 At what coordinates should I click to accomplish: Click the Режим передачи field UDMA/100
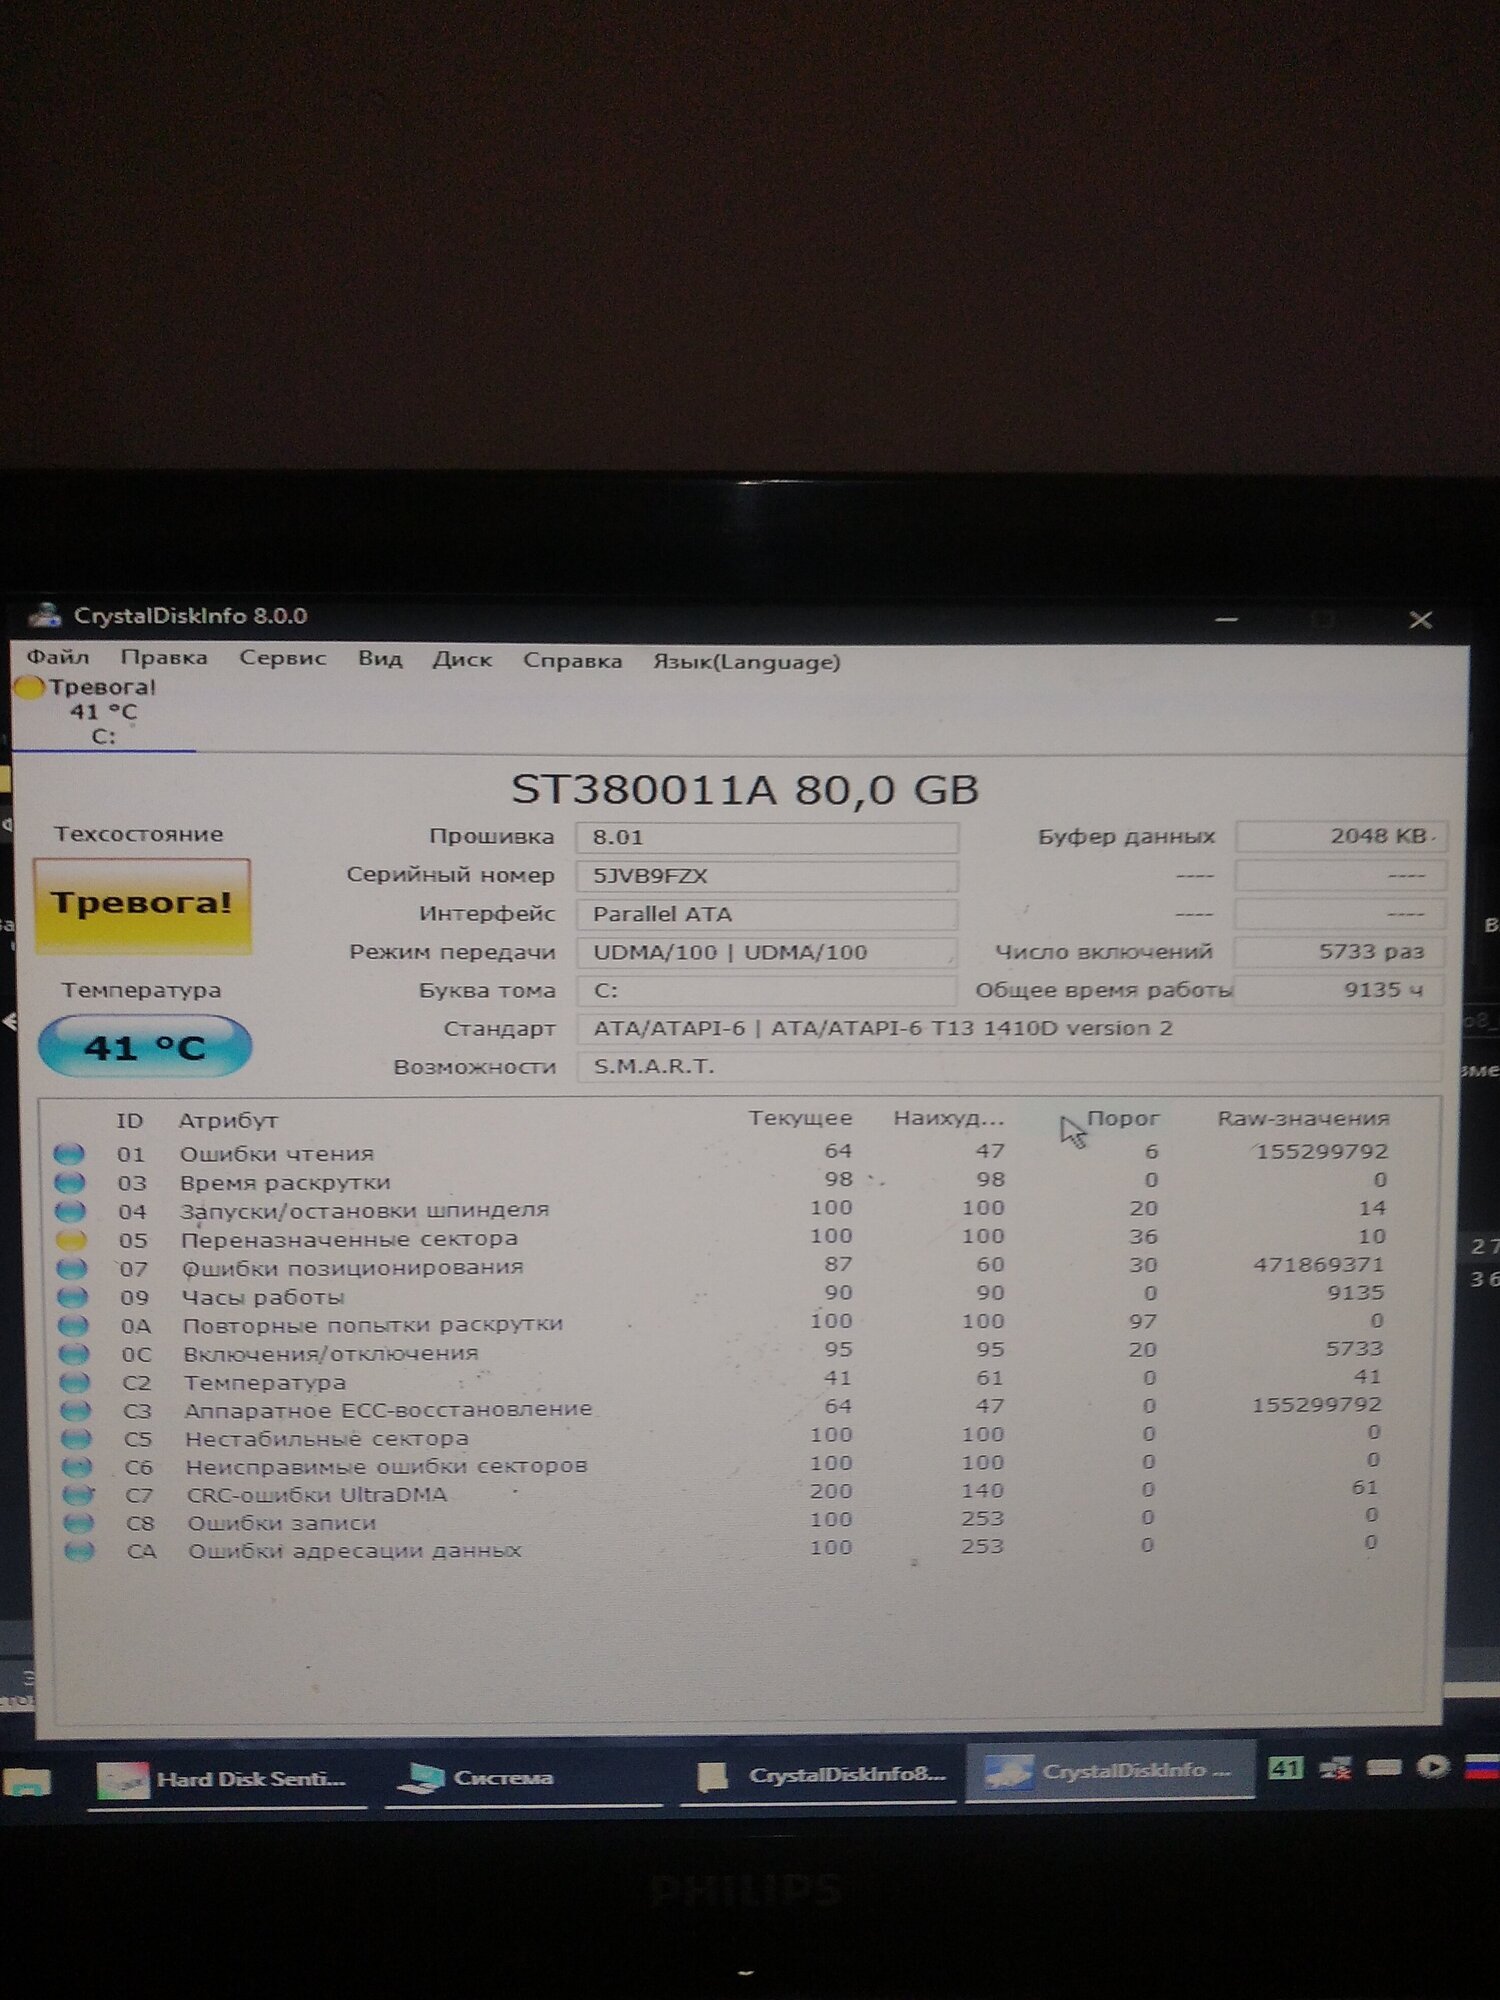pyautogui.click(x=767, y=952)
